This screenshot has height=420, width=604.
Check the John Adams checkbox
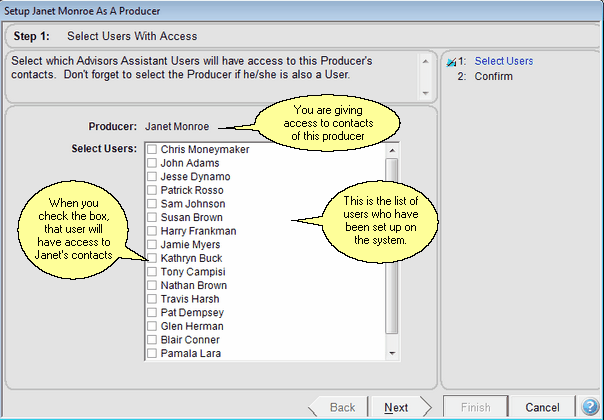(152, 163)
